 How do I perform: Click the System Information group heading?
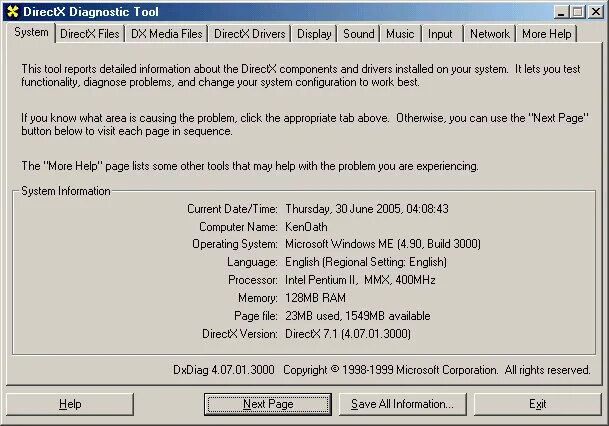click(66, 191)
